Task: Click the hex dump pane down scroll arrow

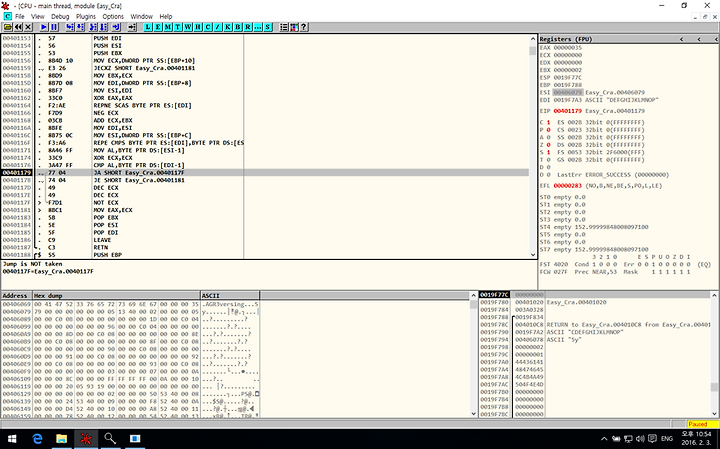Action: [474, 414]
